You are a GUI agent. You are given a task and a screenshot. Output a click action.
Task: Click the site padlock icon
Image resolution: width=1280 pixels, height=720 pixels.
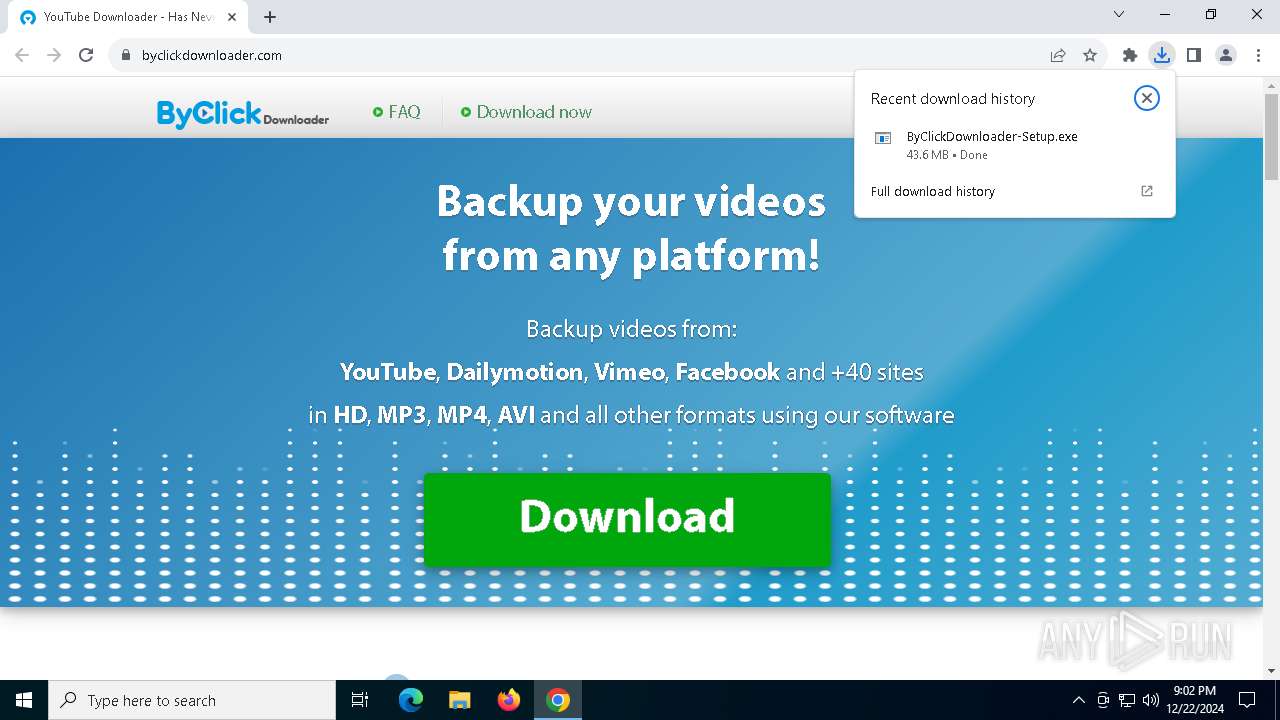click(x=125, y=55)
